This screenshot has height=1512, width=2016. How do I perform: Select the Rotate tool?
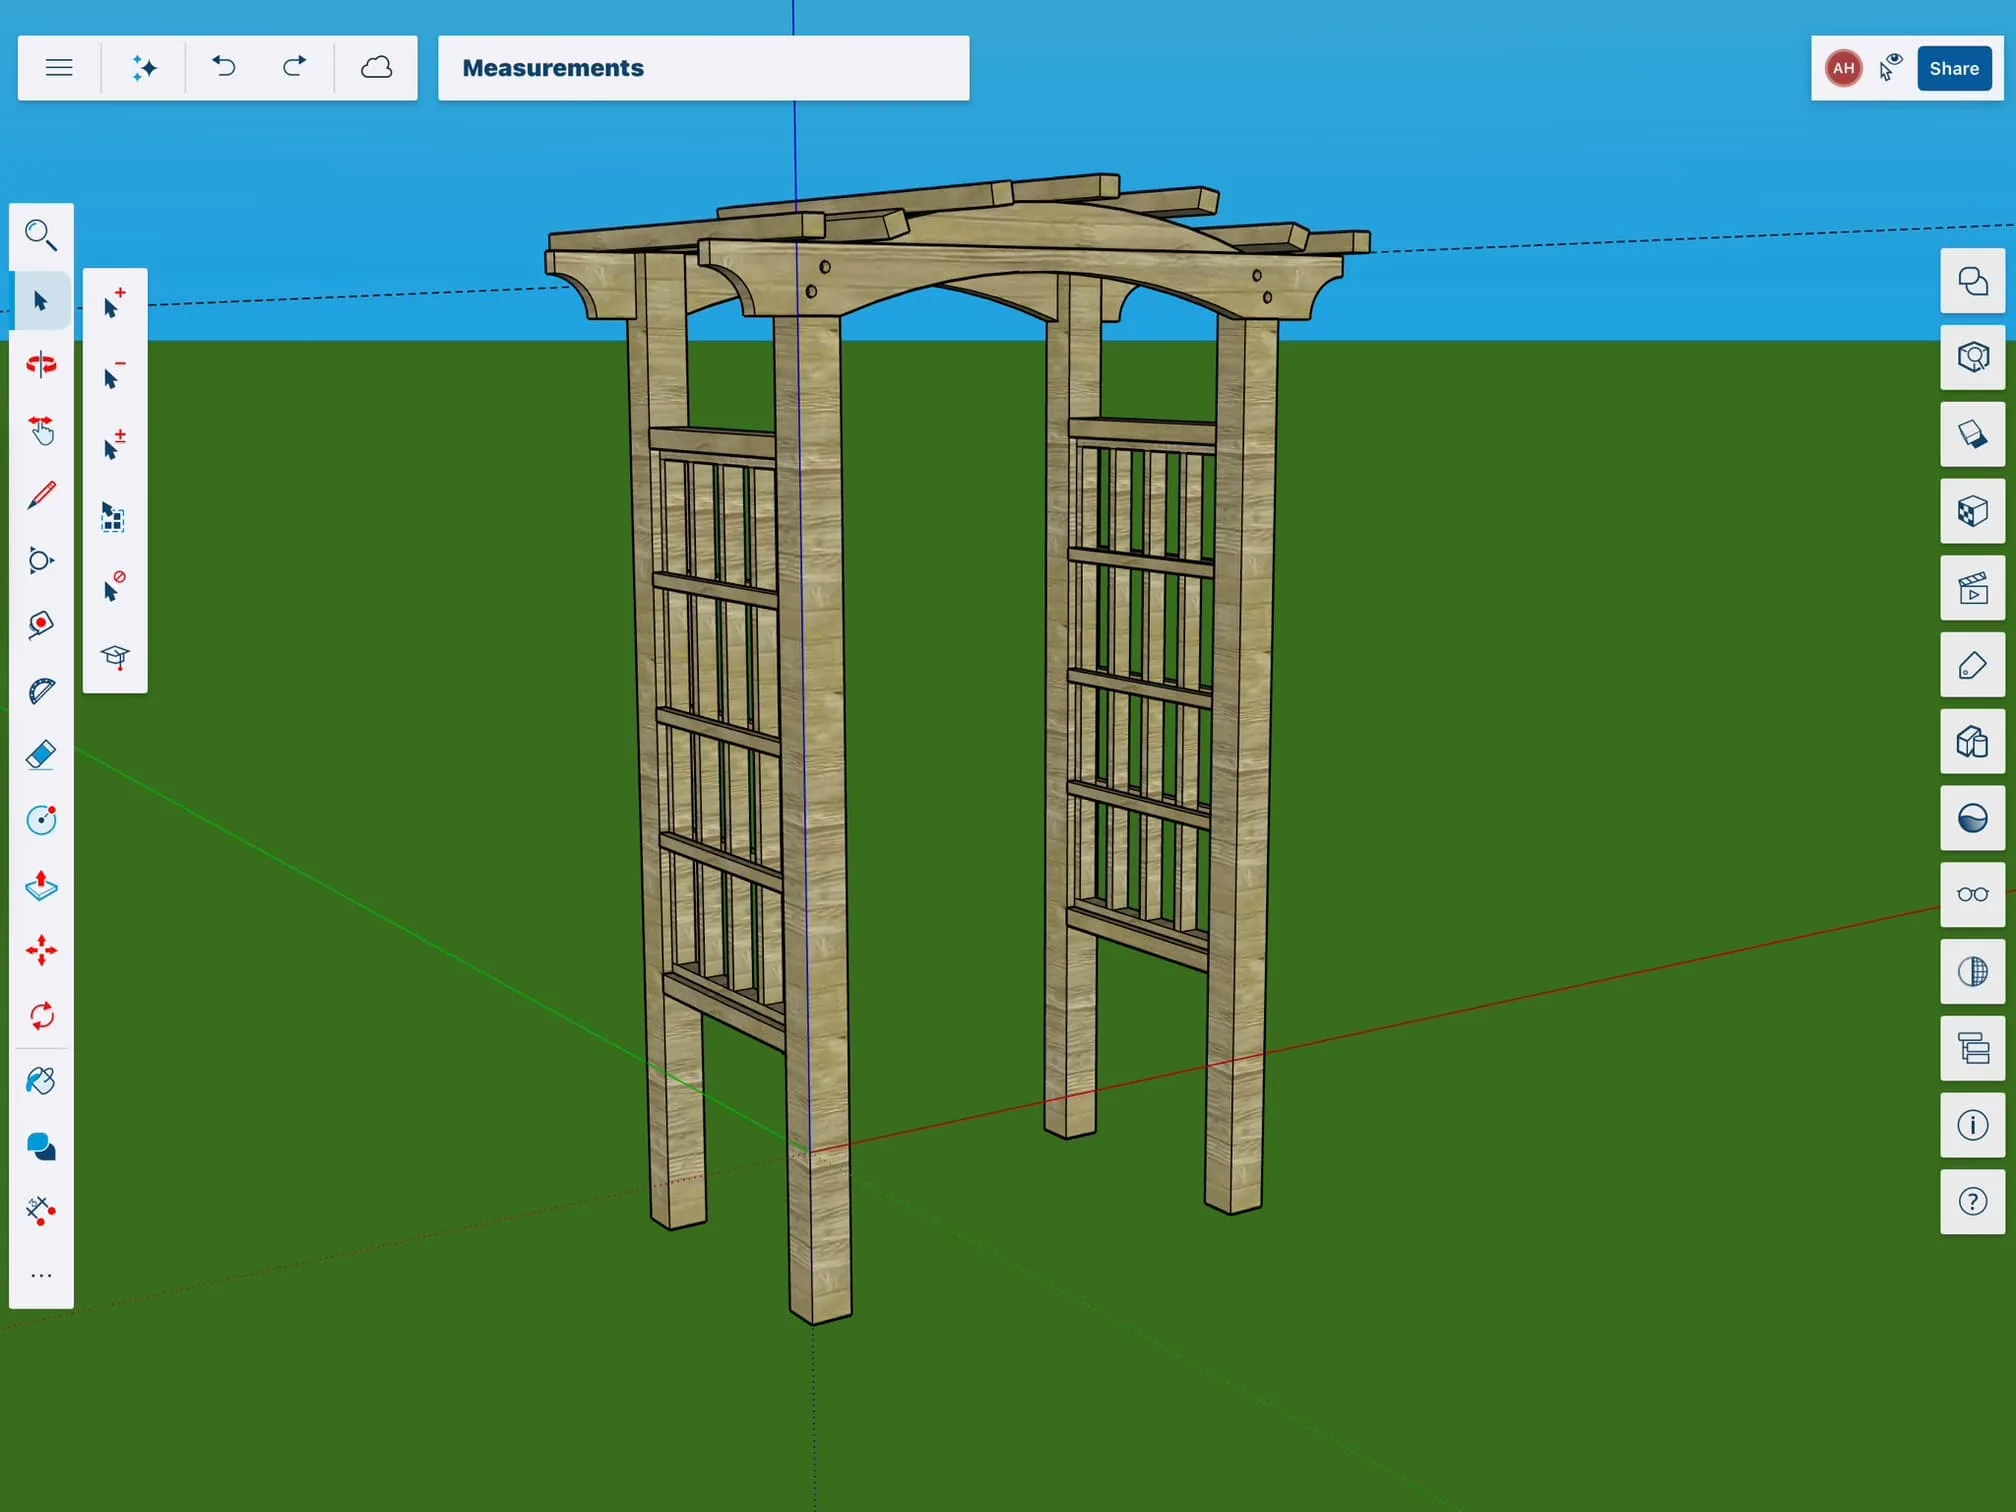(x=41, y=1016)
